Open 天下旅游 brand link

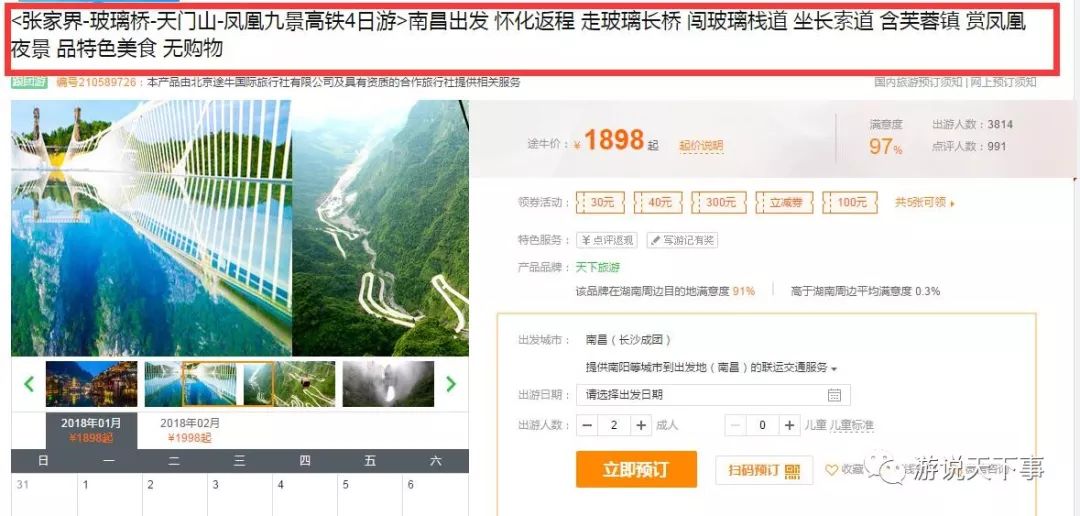(598, 267)
